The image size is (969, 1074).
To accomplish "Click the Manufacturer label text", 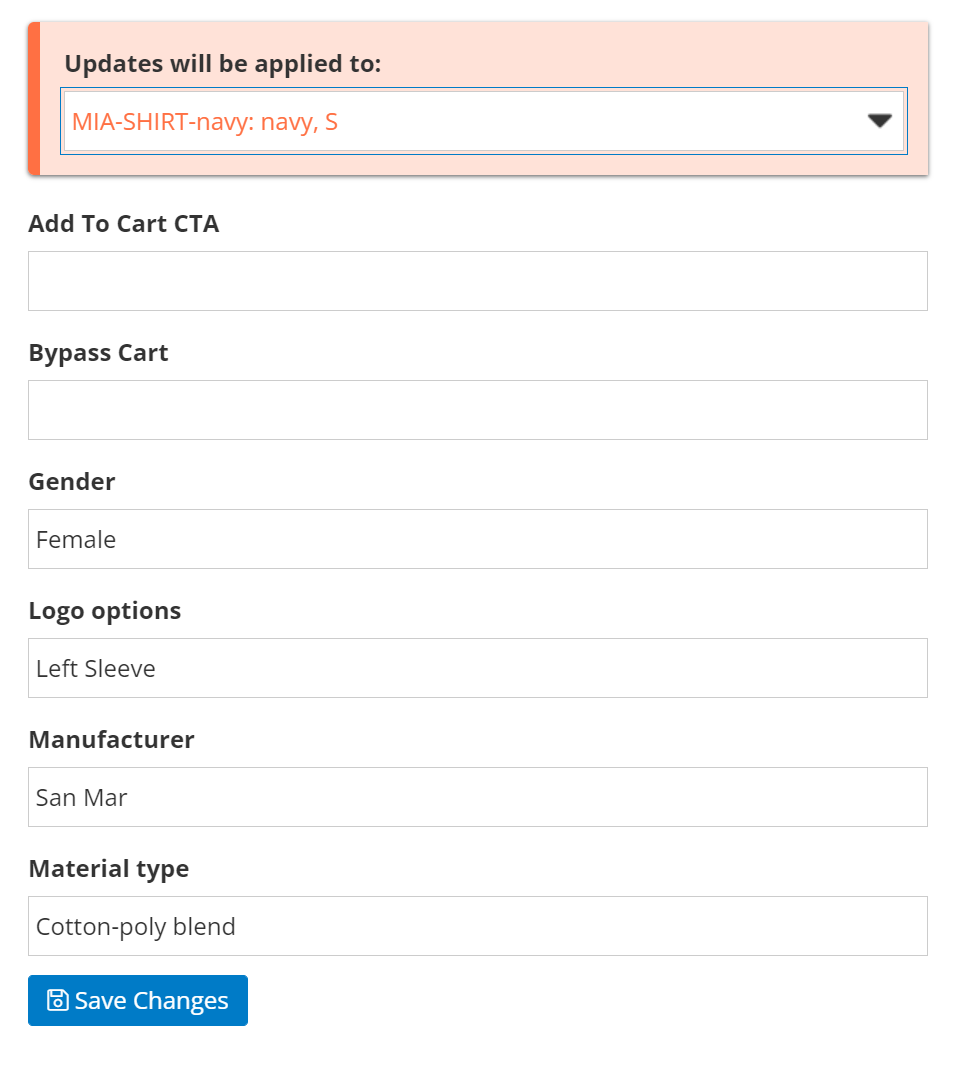I will (x=111, y=740).
